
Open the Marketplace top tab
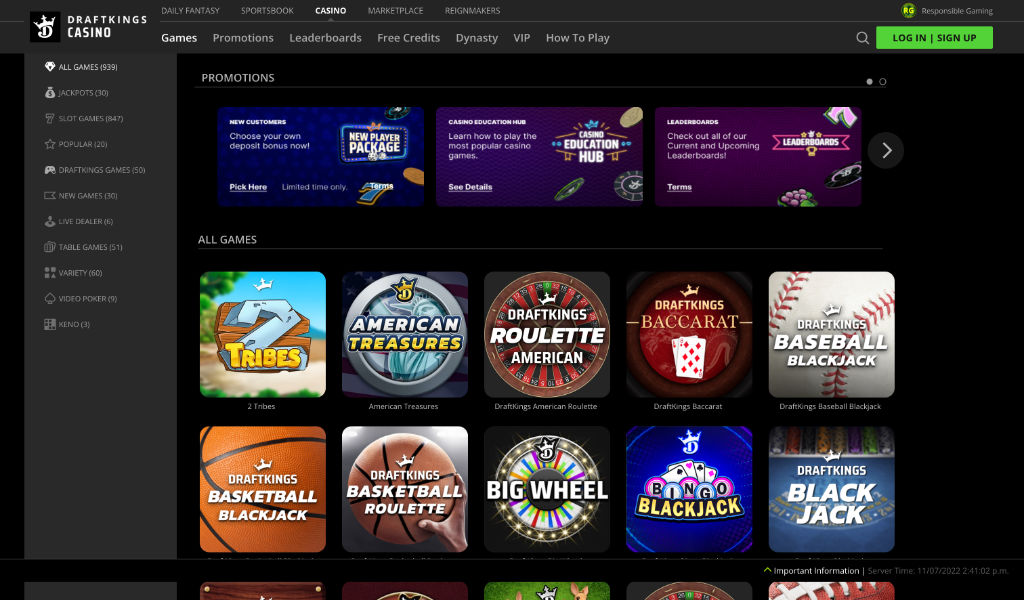tap(395, 10)
